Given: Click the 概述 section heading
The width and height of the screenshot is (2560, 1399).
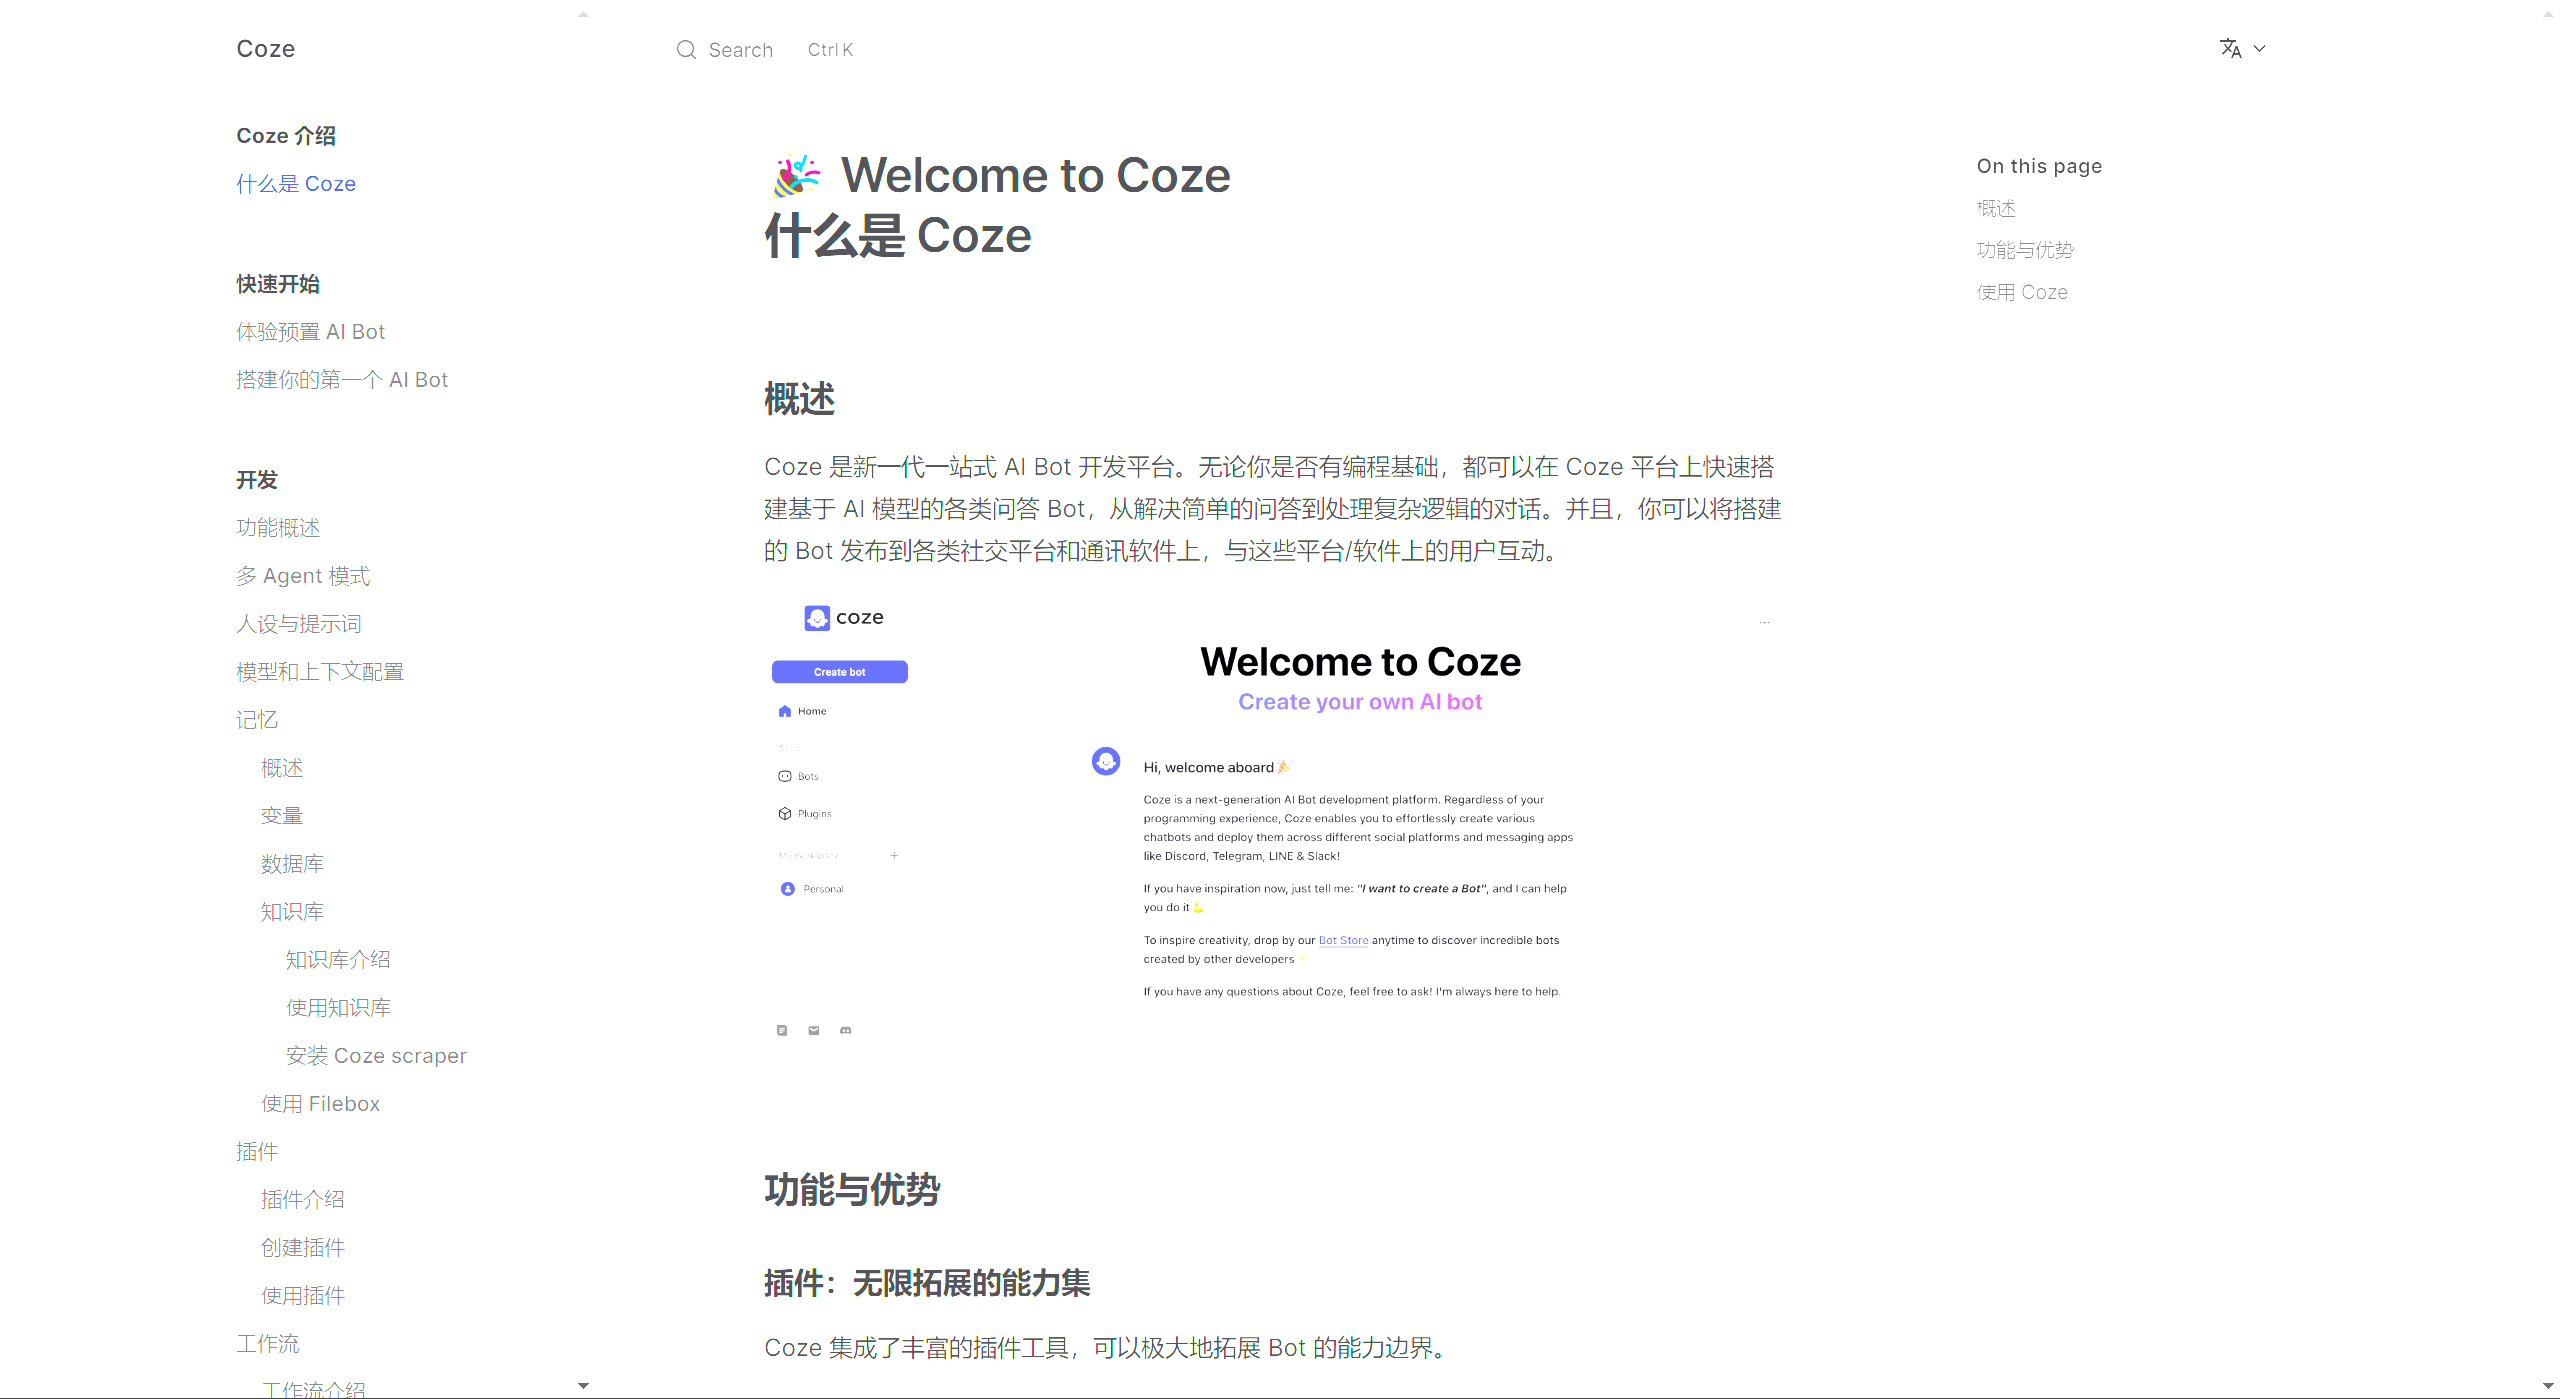Looking at the screenshot, I should click(x=799, y=399).
